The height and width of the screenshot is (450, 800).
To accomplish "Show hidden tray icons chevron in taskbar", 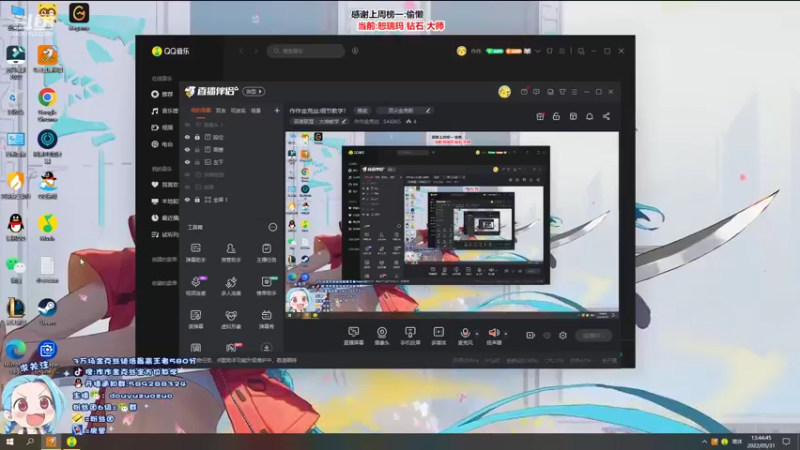I will pos(704,441).
